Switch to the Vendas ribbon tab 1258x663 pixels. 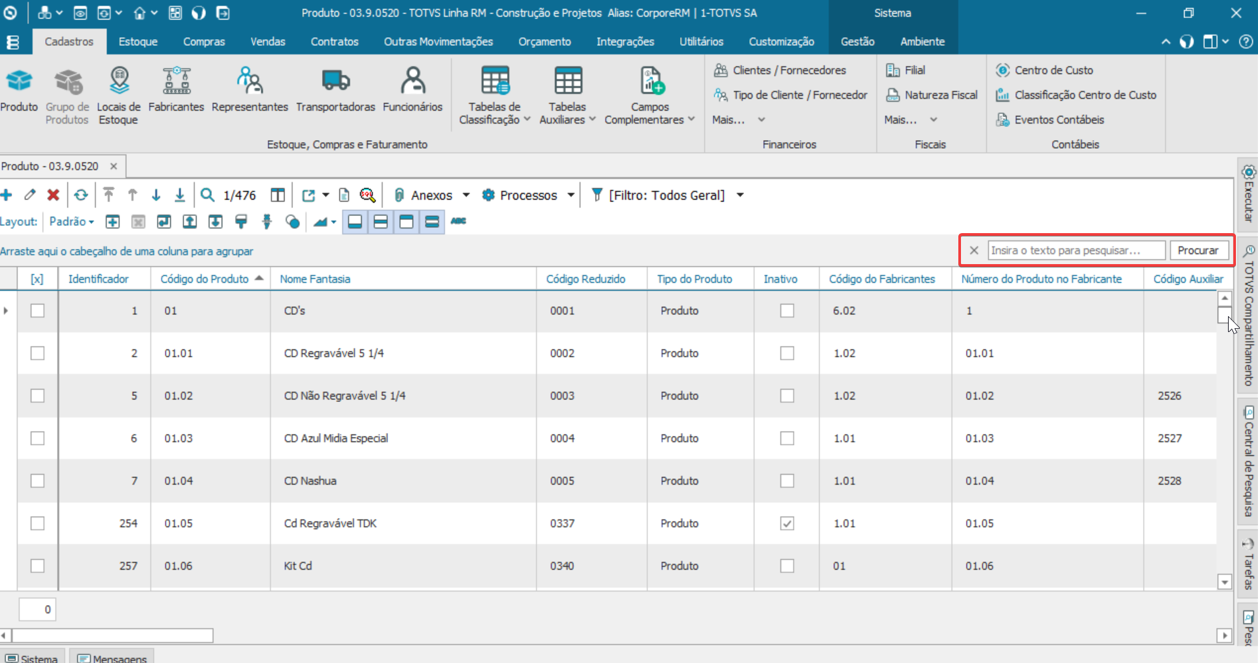click(x=268, y=42)
